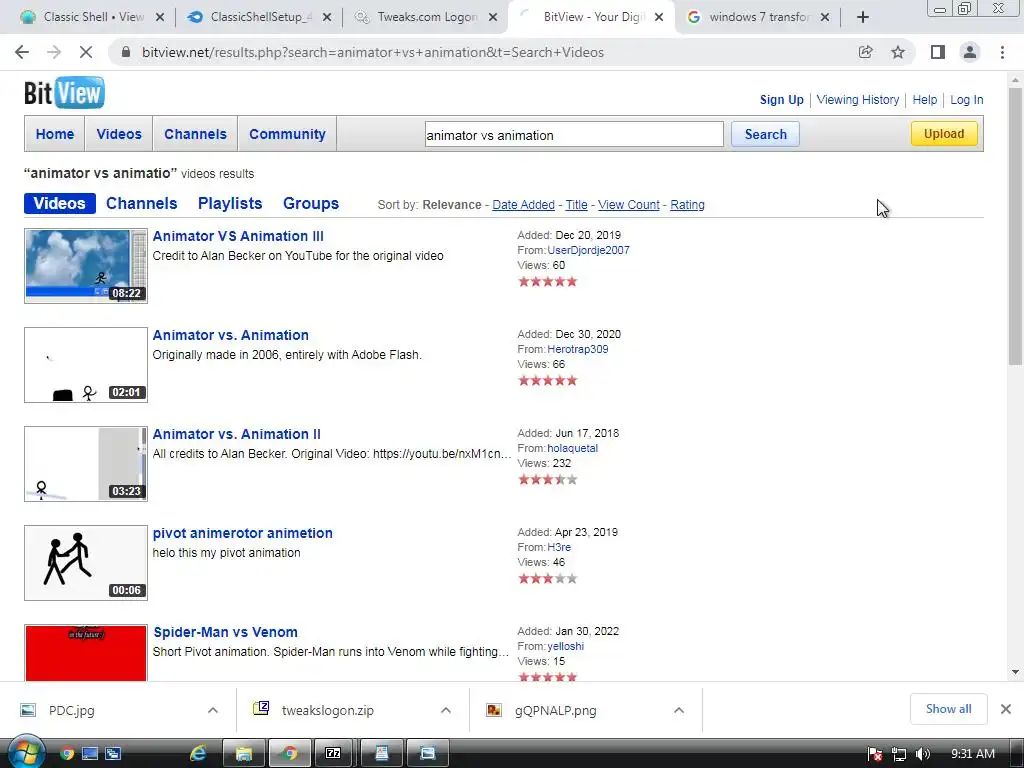
Task: Open the Windows Start orb
Action: coord(25,752)
